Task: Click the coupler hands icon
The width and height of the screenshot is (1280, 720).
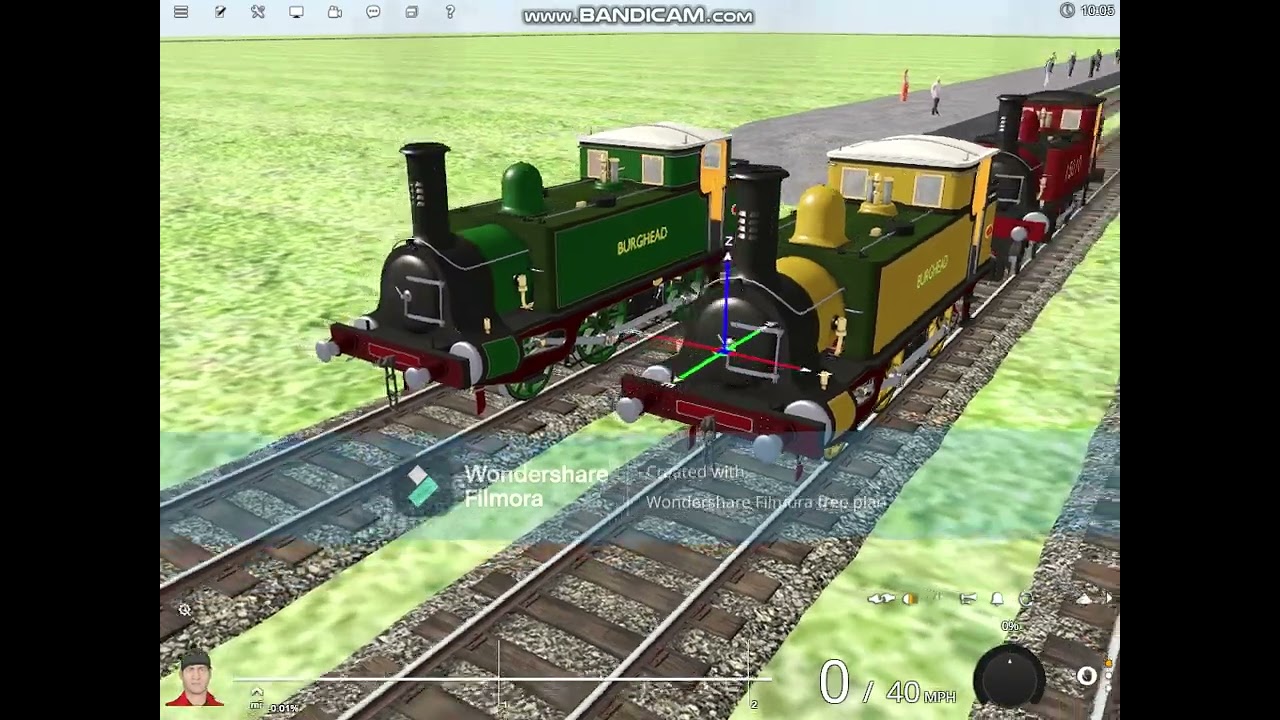Action: point(881,599)
